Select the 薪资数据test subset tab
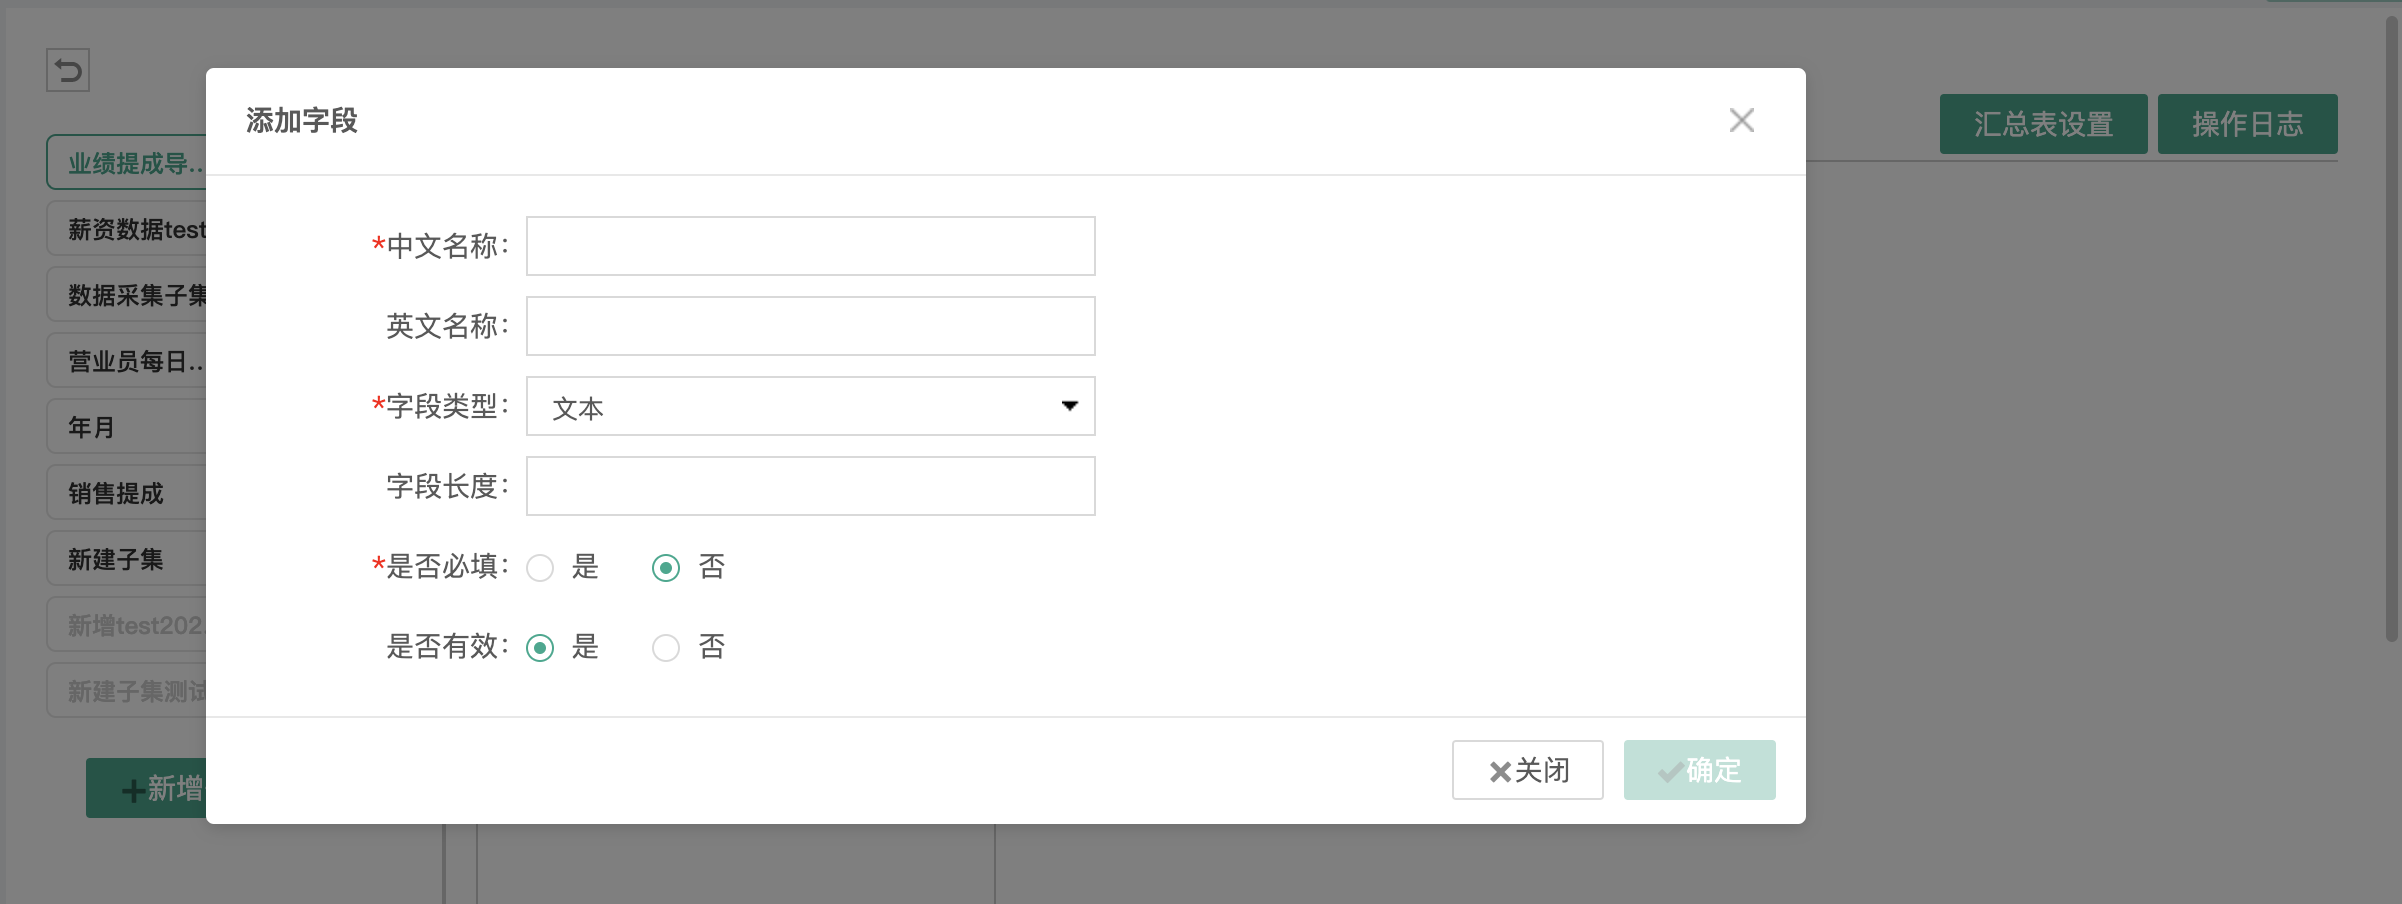 pyautogui.click(x=127, y=229)
